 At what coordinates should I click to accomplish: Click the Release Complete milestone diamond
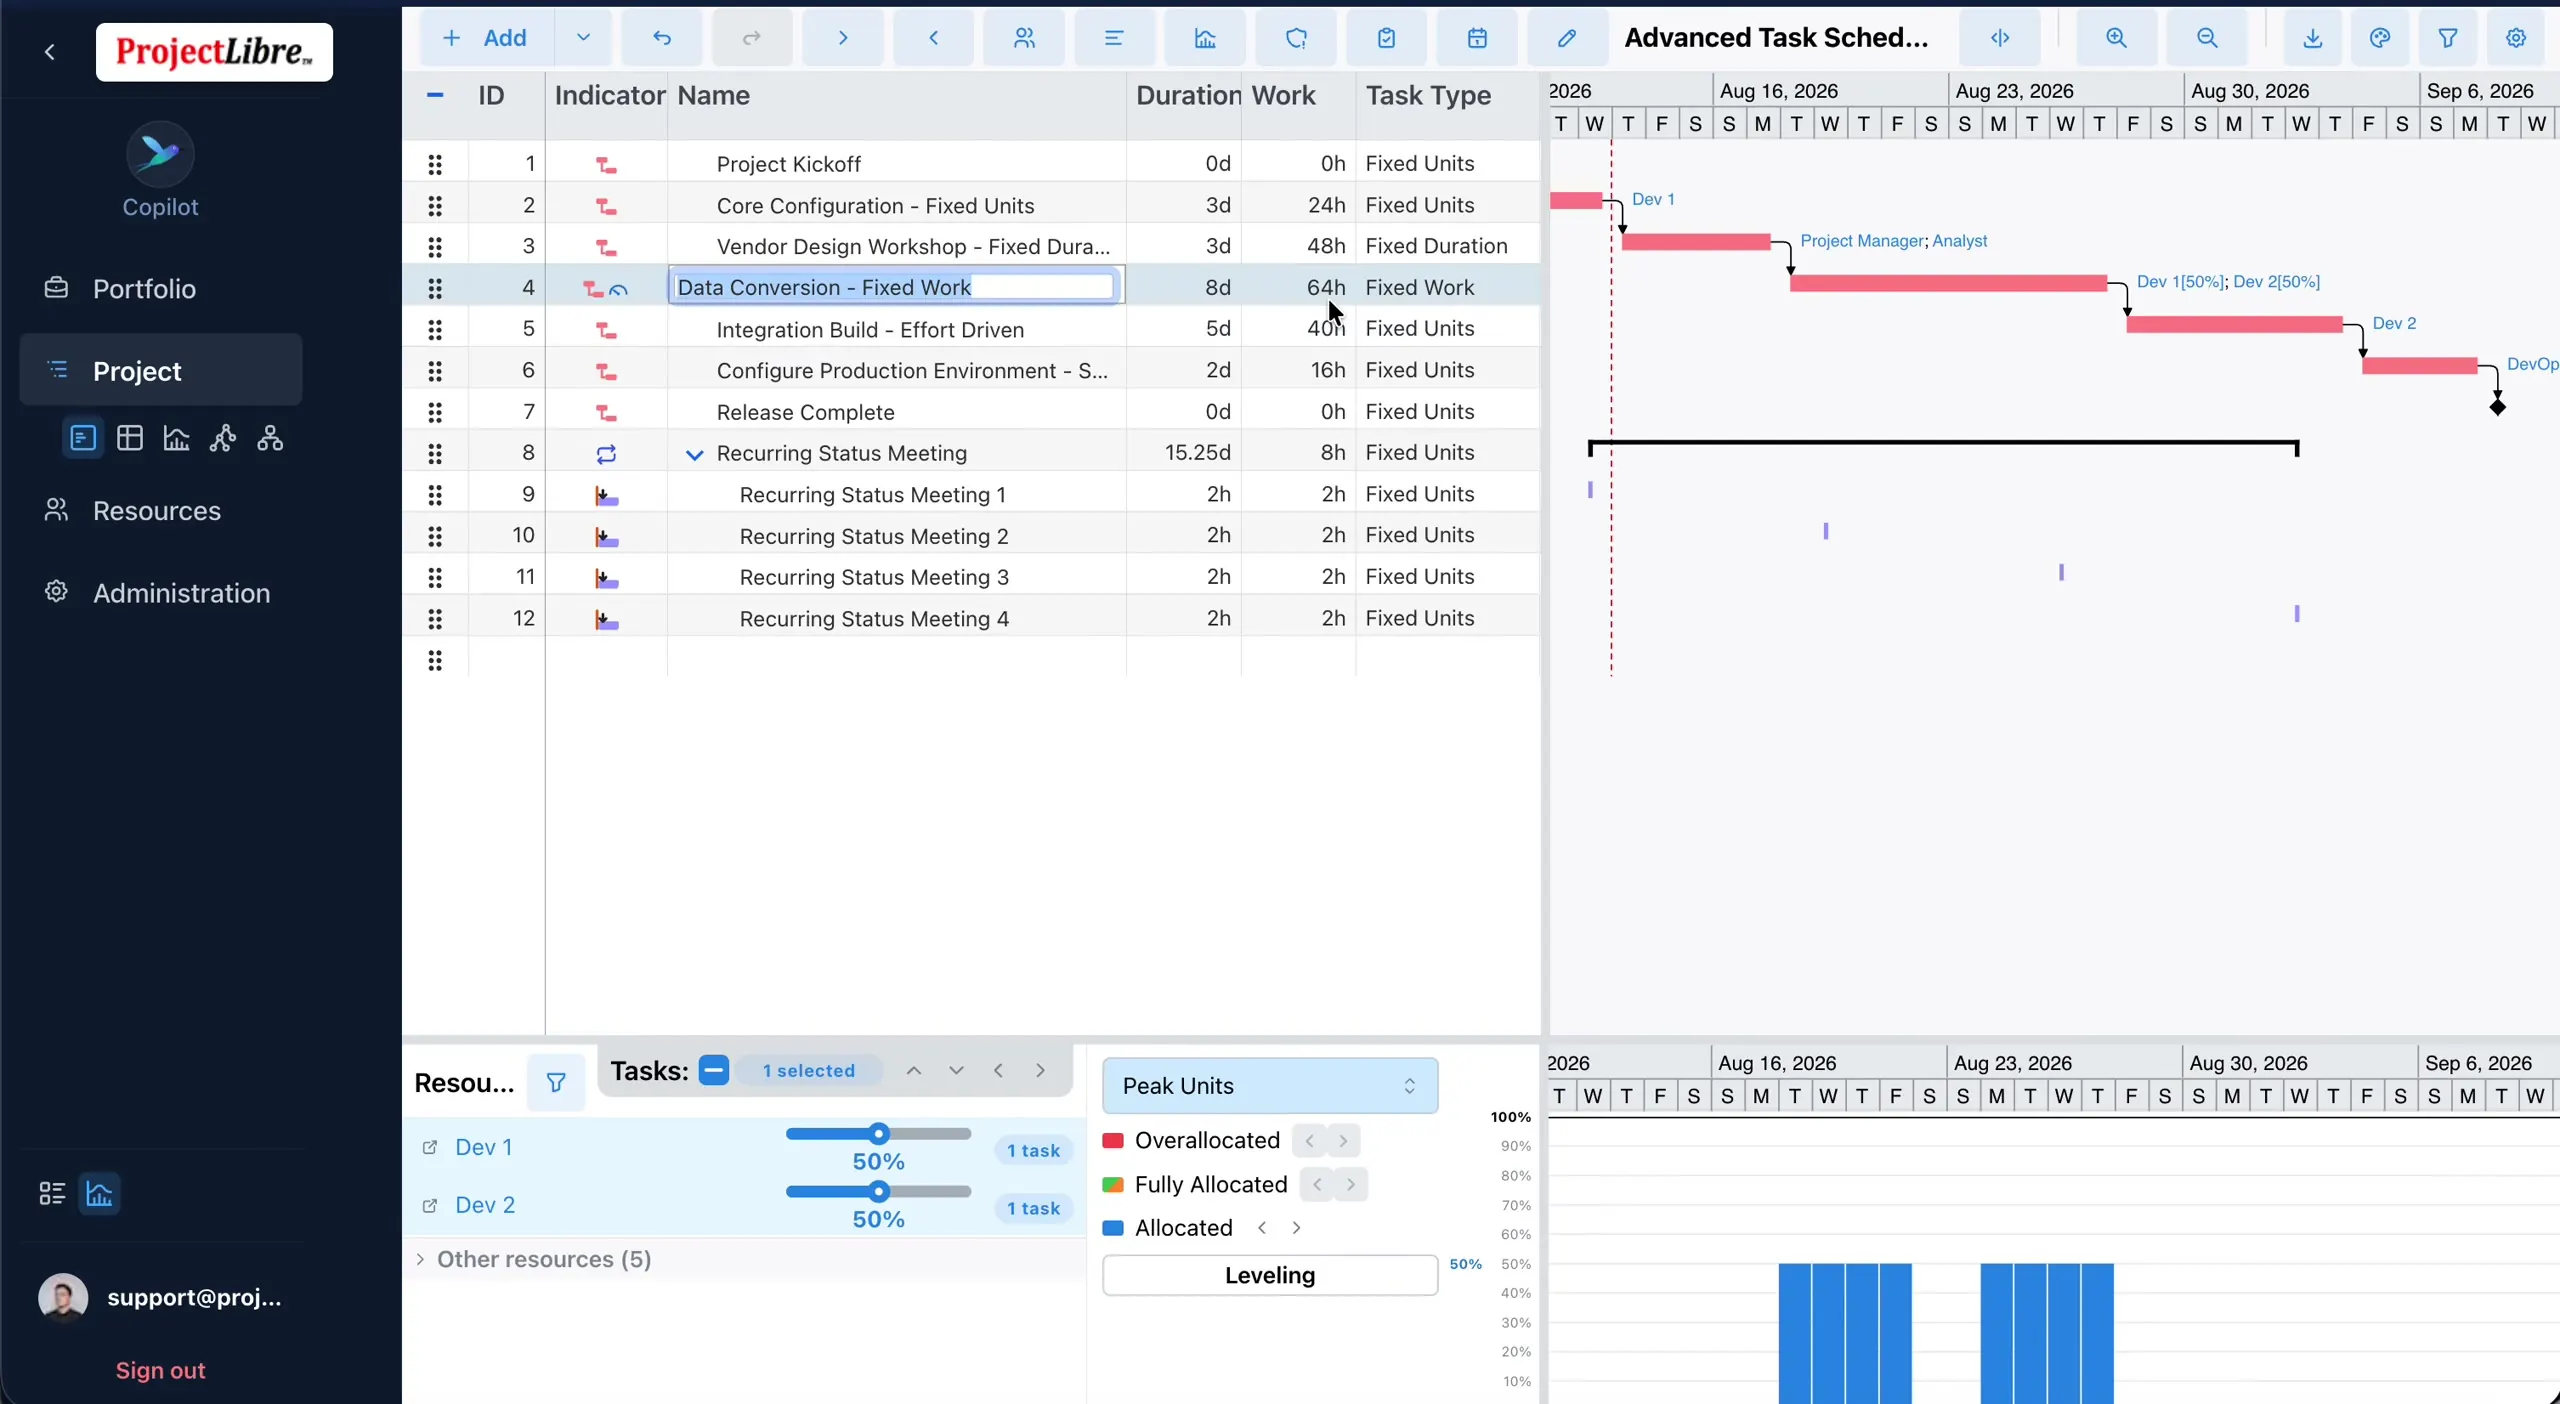pyautogui.click(x=2498, y=407)
